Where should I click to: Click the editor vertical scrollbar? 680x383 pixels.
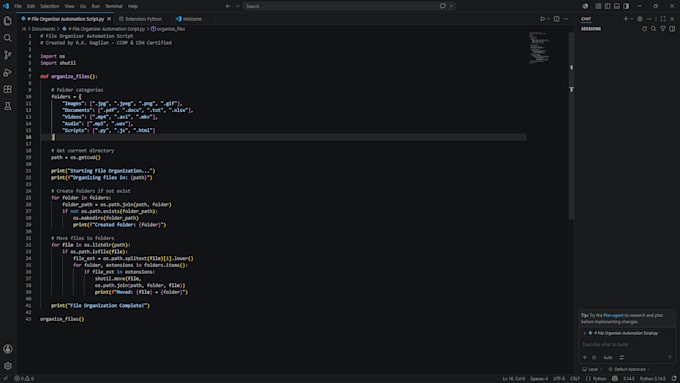pyautogui.click(x=571, y=126)
